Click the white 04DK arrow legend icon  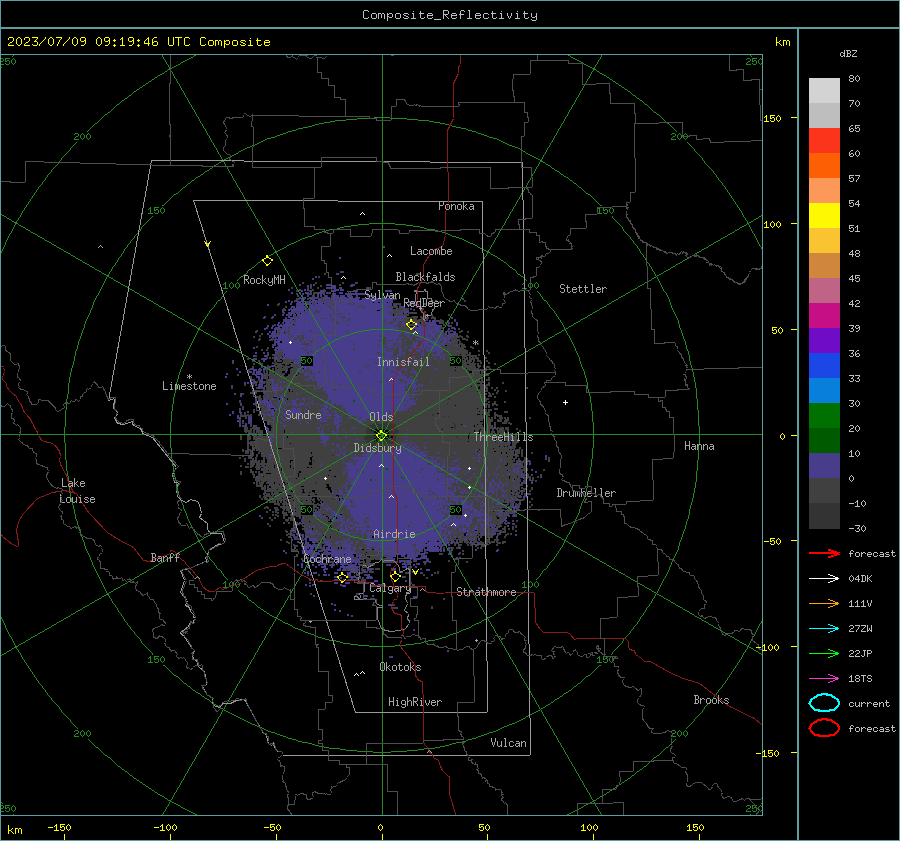pos(824,579)
